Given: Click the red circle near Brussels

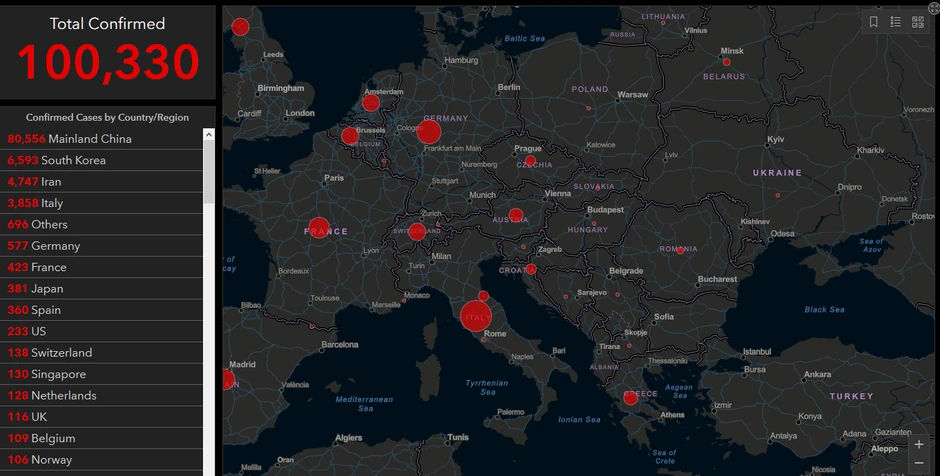Looking at the screenshot, I should click(350, 136).
